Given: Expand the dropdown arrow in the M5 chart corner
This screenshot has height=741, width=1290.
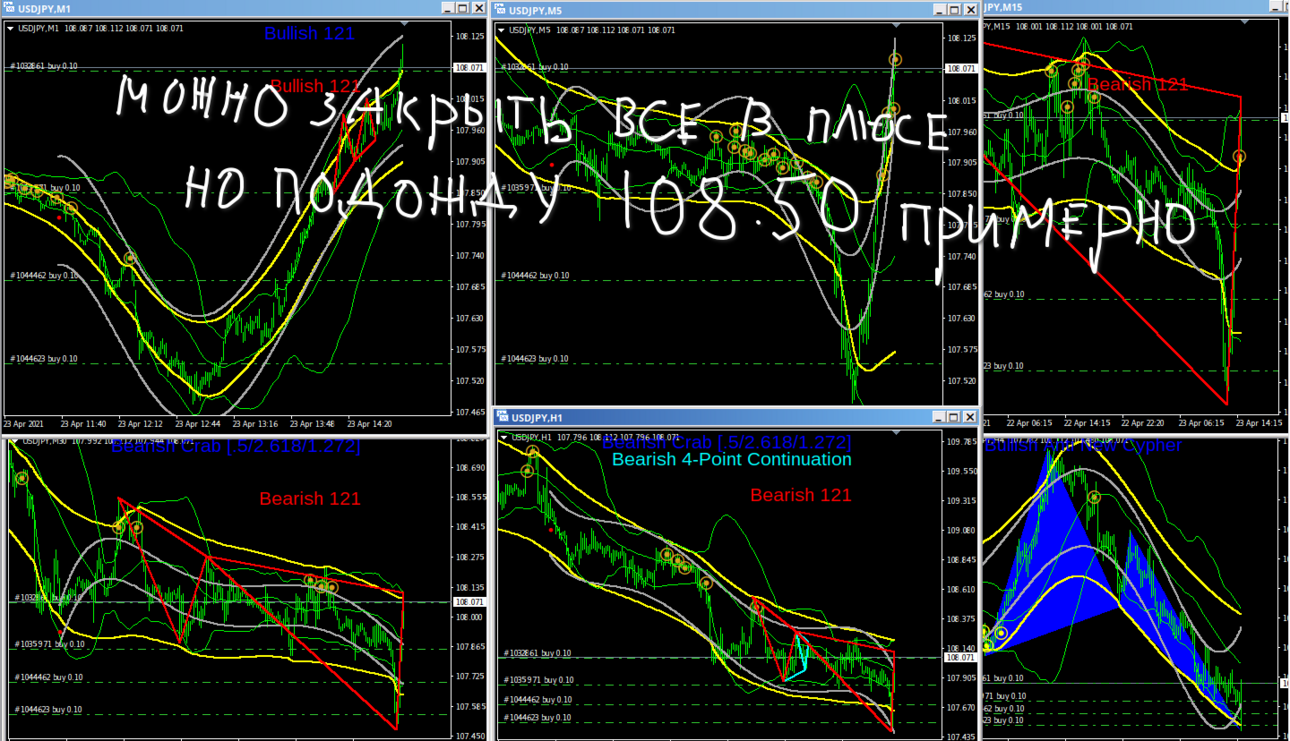Looking at the screenshot, I should [x=500, y=30].
